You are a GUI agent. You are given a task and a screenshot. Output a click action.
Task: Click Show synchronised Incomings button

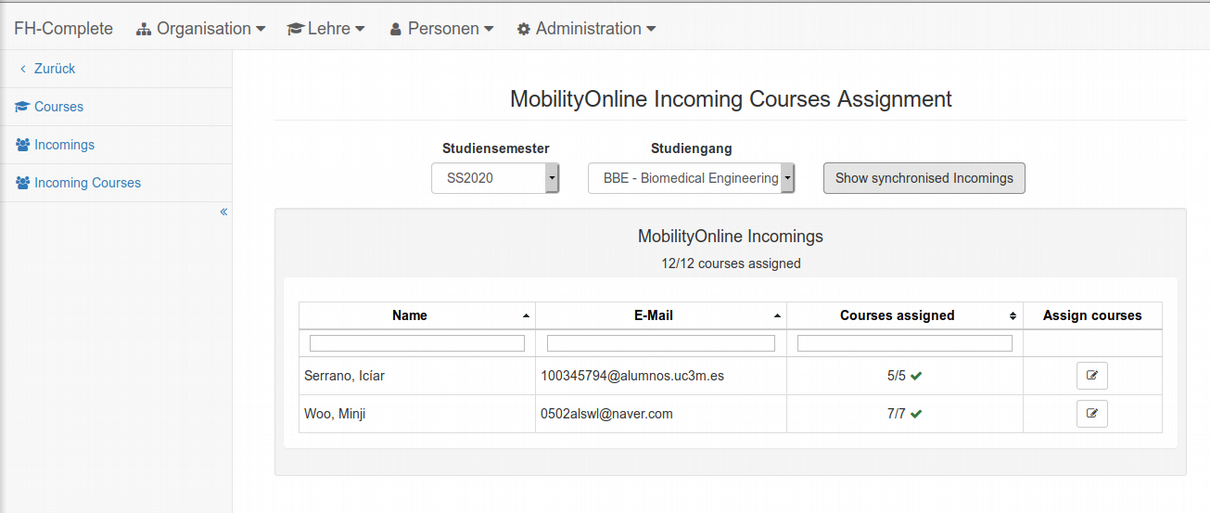(924, 178)
